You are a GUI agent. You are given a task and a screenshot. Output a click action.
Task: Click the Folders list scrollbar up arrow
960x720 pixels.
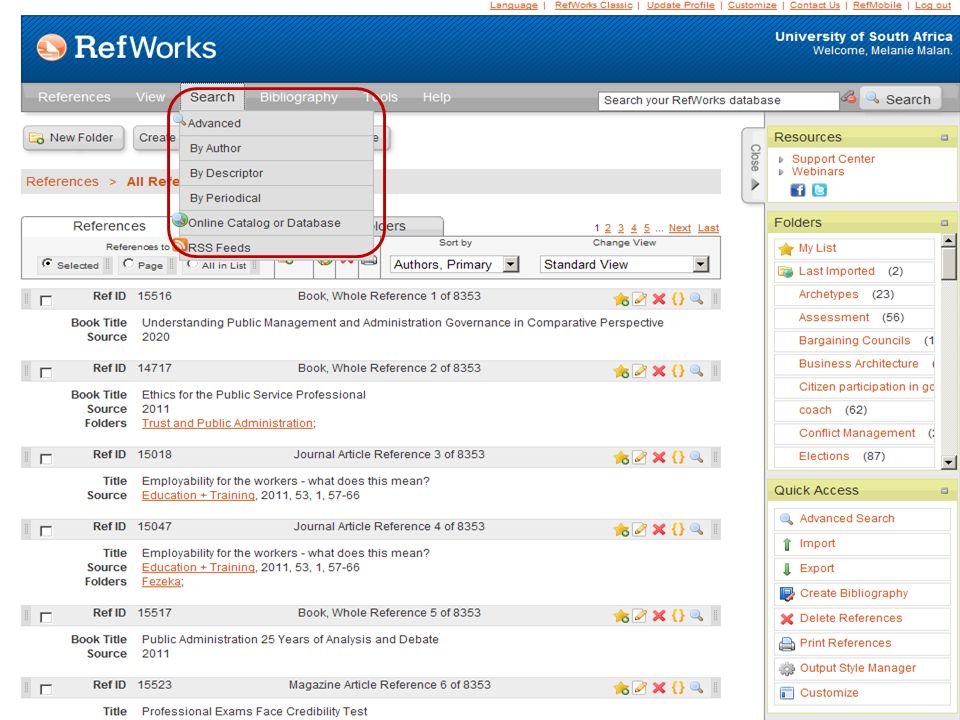(x=948, y=240)
